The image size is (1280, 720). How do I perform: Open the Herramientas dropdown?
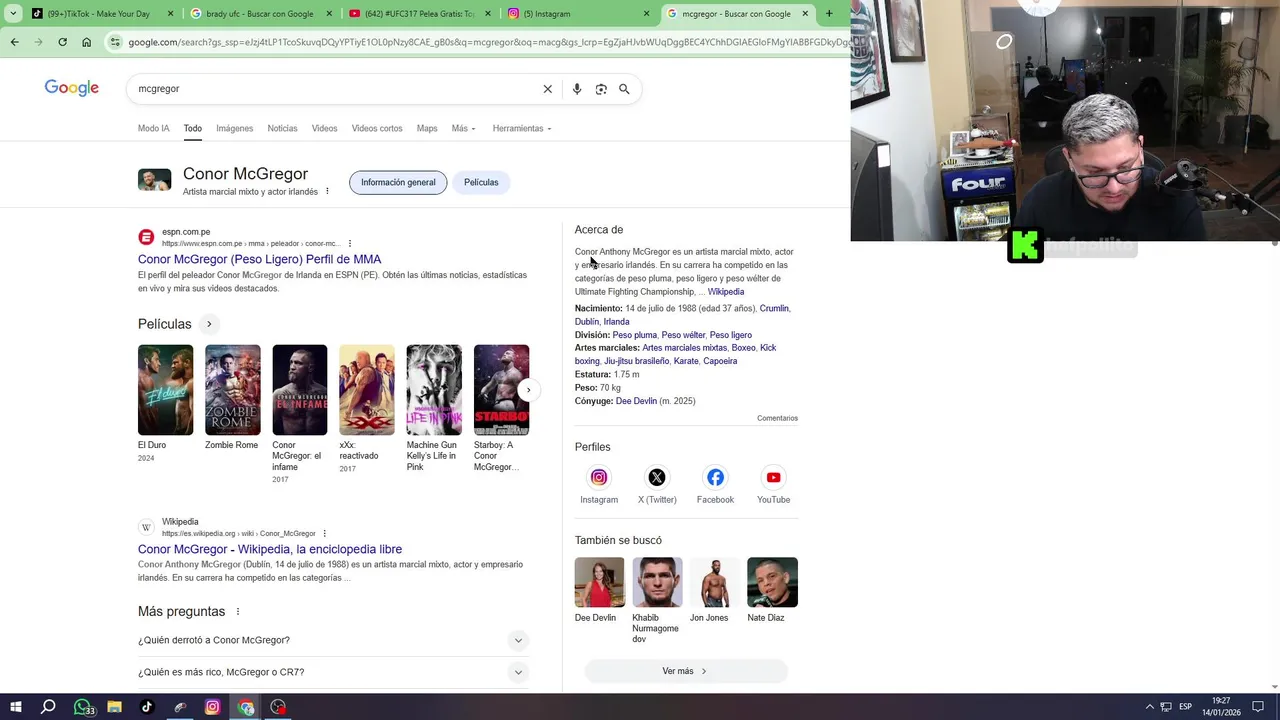[x=522, y=128]
